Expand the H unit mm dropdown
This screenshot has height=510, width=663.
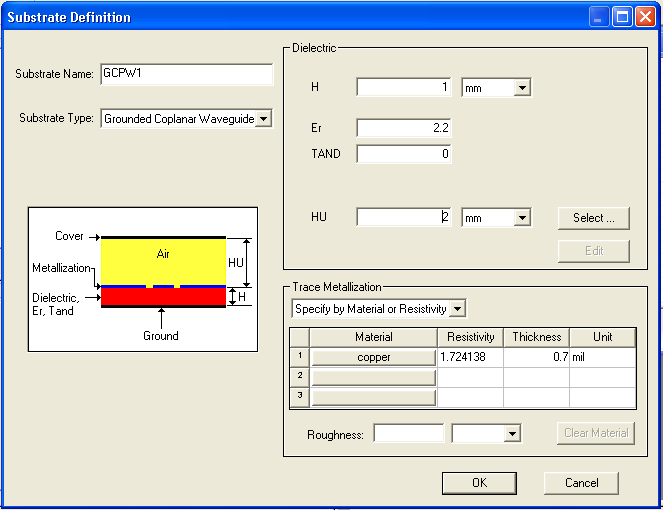(x=521, y=88)
